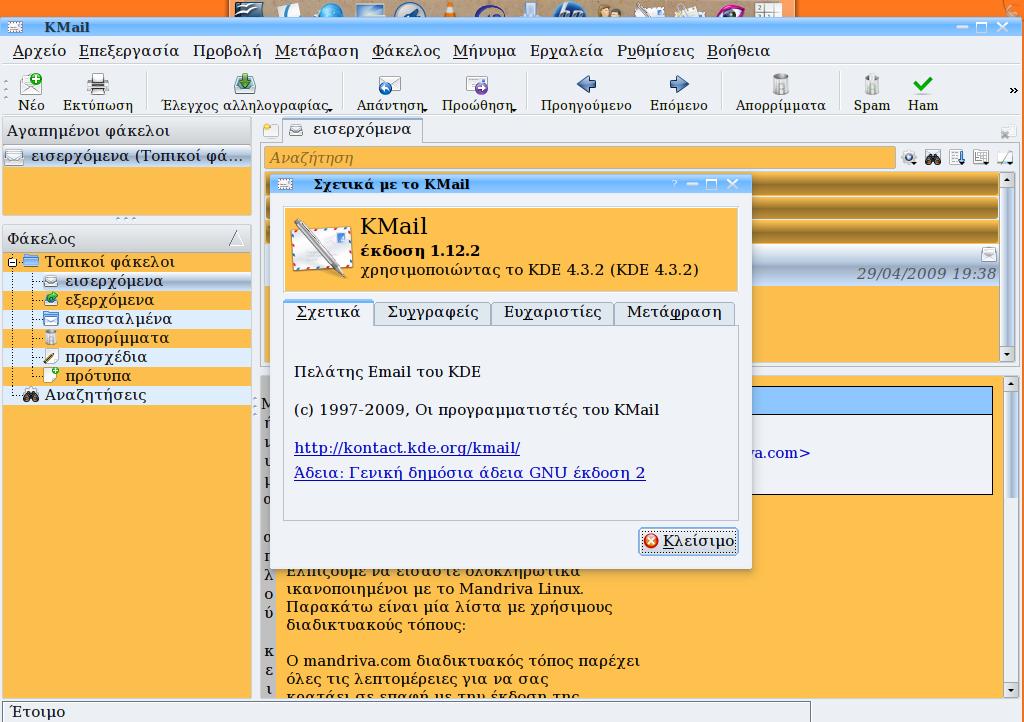Click the ? help button in dialog title bar
This screenshot has width=1024, height=722.
675,184
